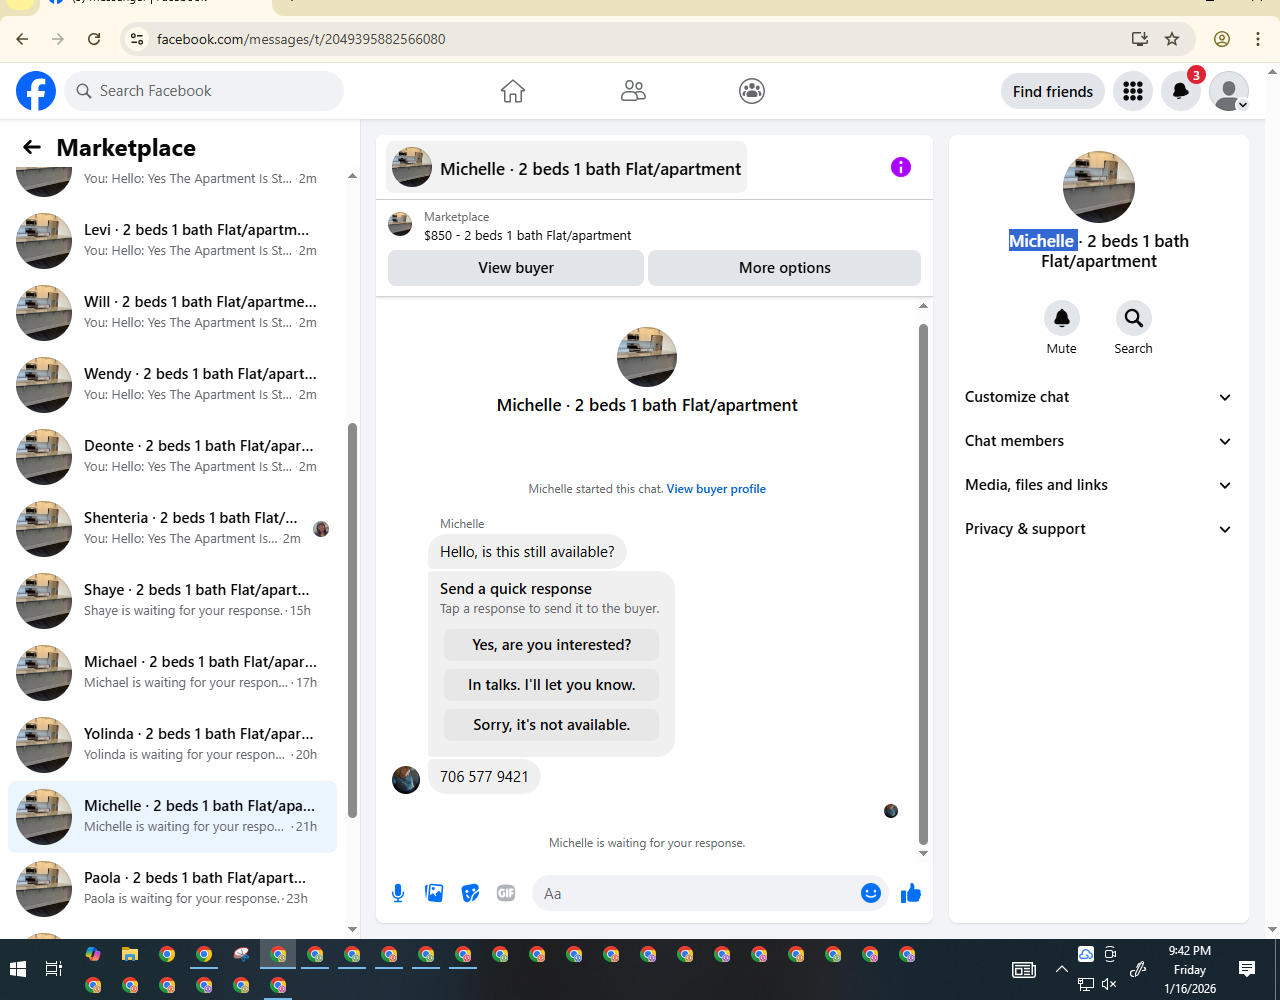Open the Will conversation in the list
This screenshot has width=1280, height=1000.
172,312
